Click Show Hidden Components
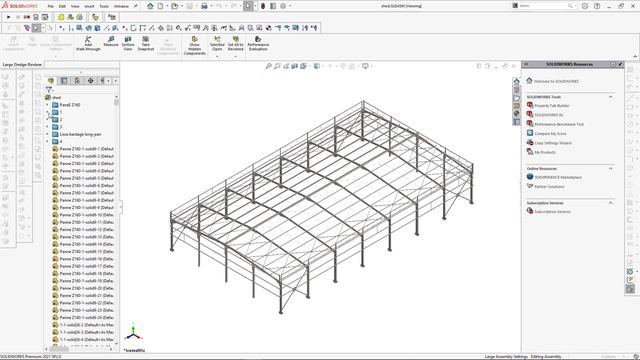This screenshot has width=640, height=360. tap(194, 45)
